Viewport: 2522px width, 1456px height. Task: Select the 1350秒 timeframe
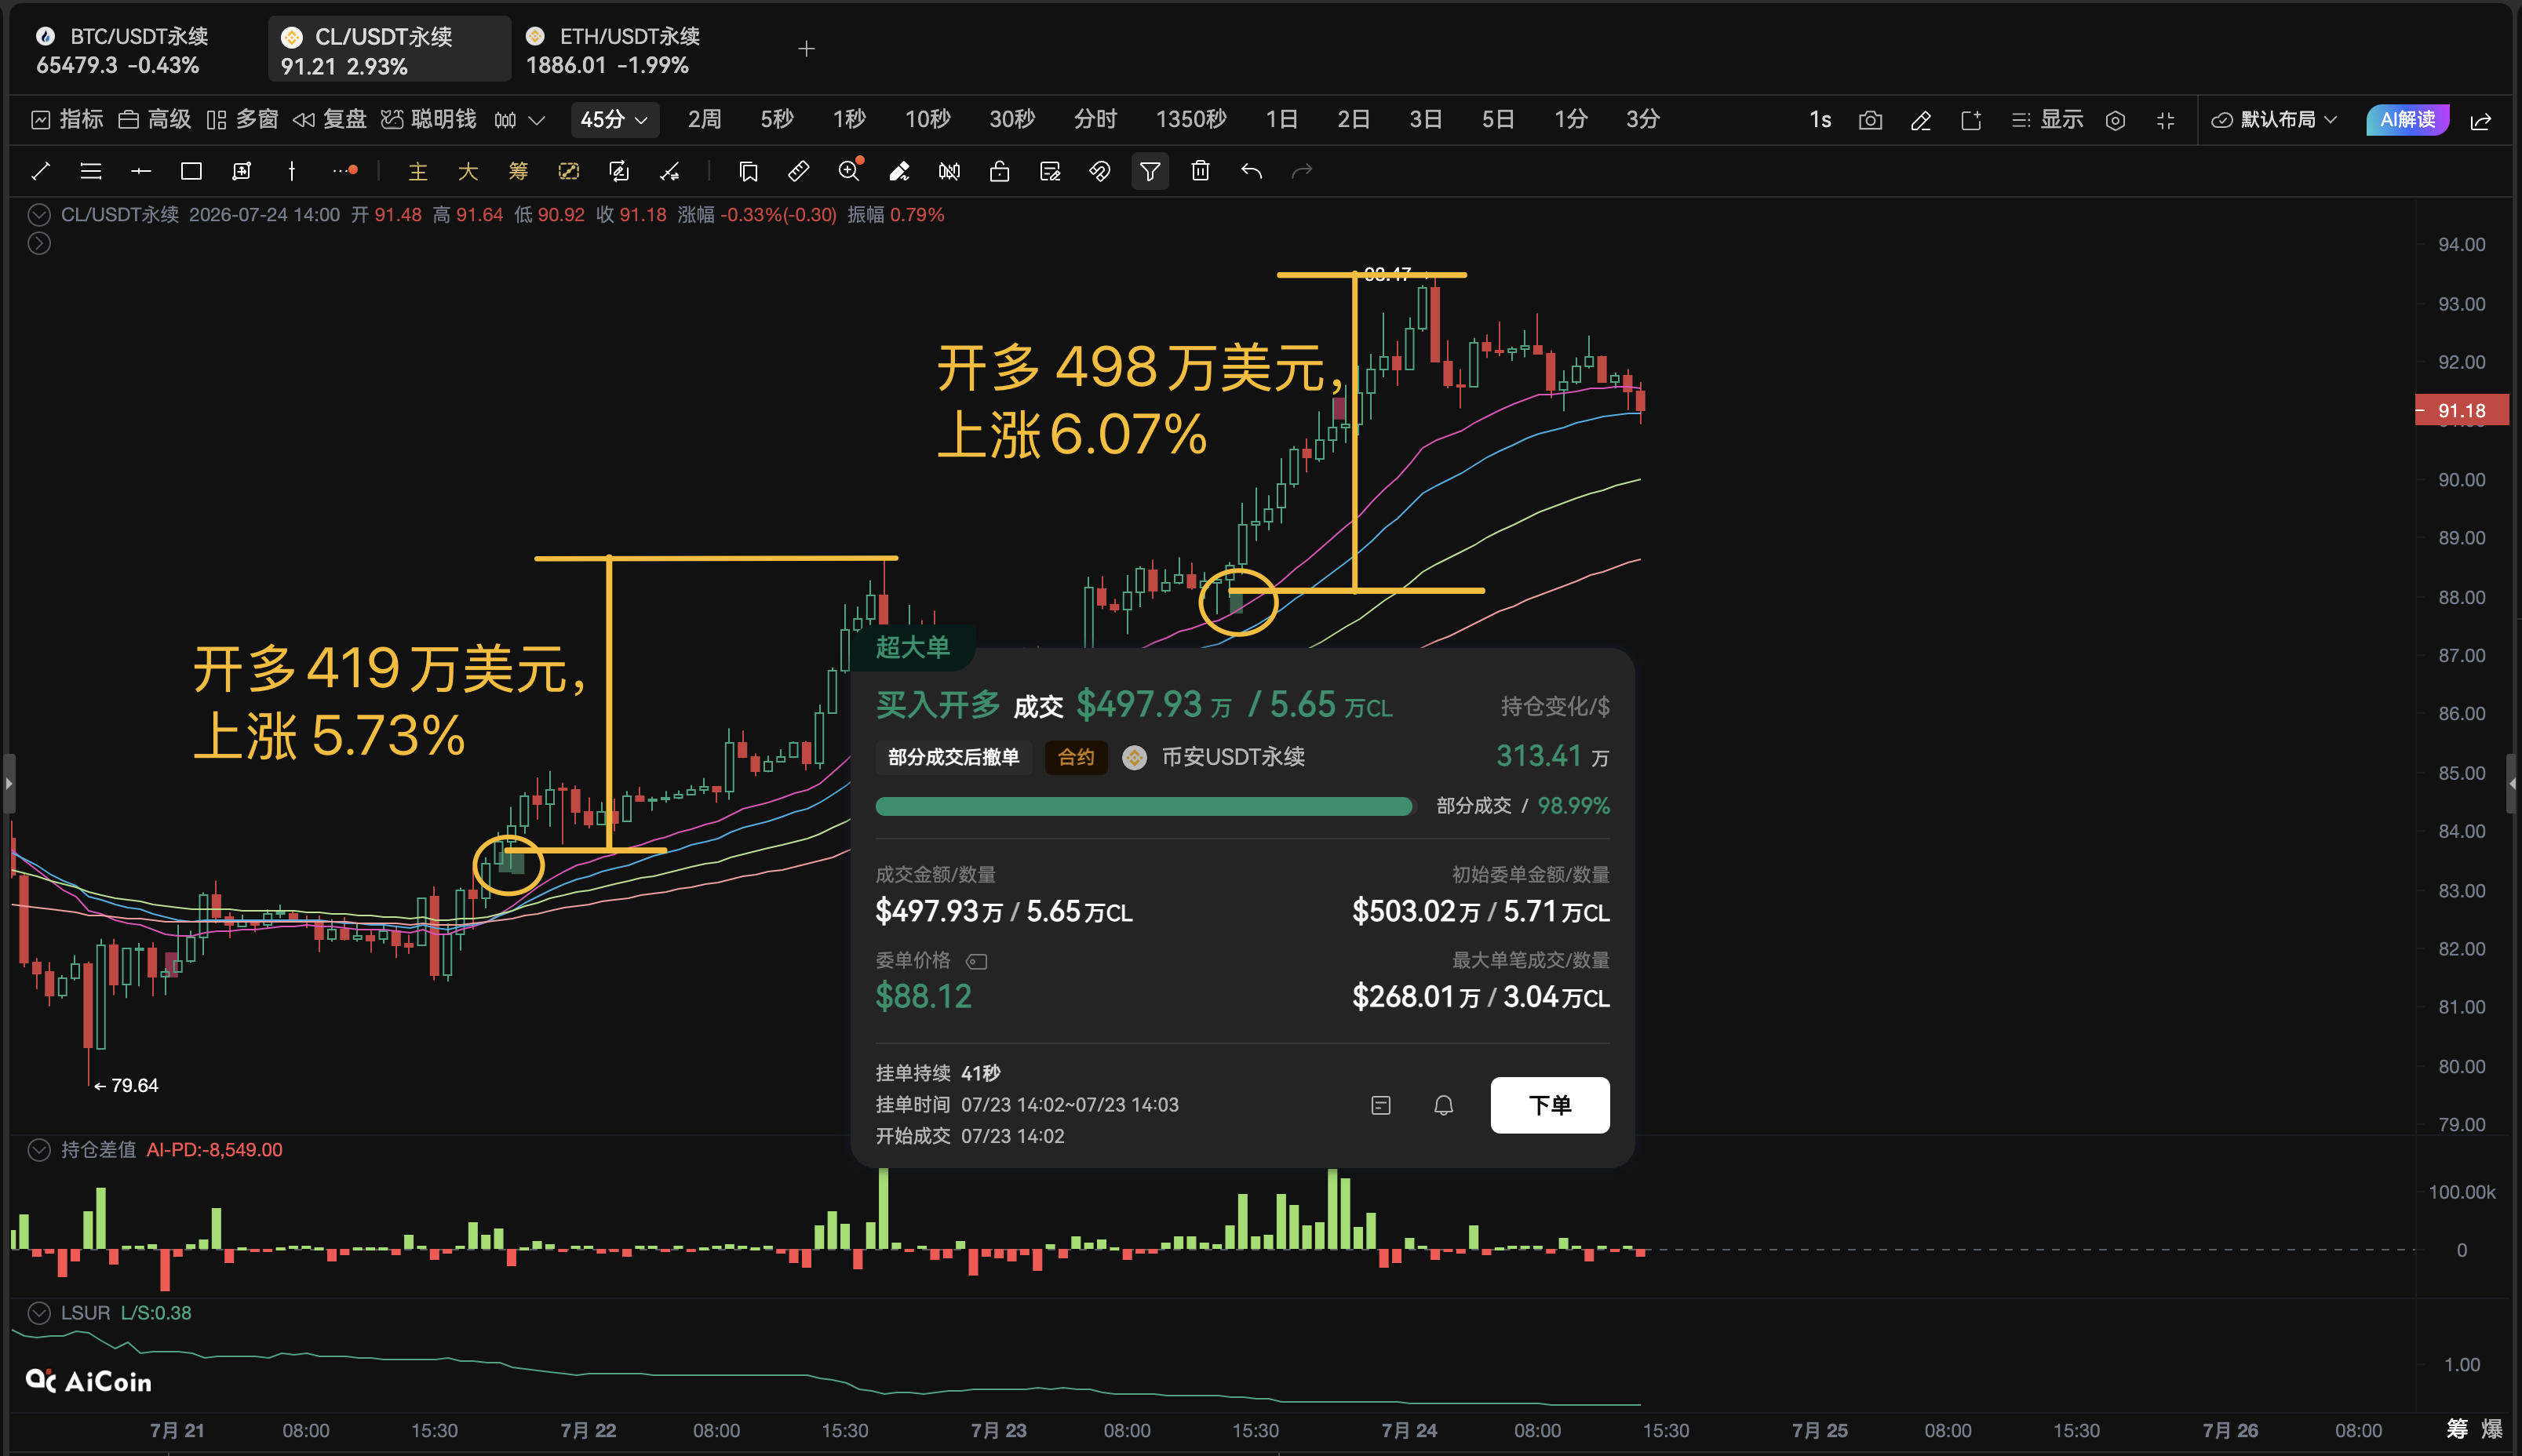tap(1191, 120)
